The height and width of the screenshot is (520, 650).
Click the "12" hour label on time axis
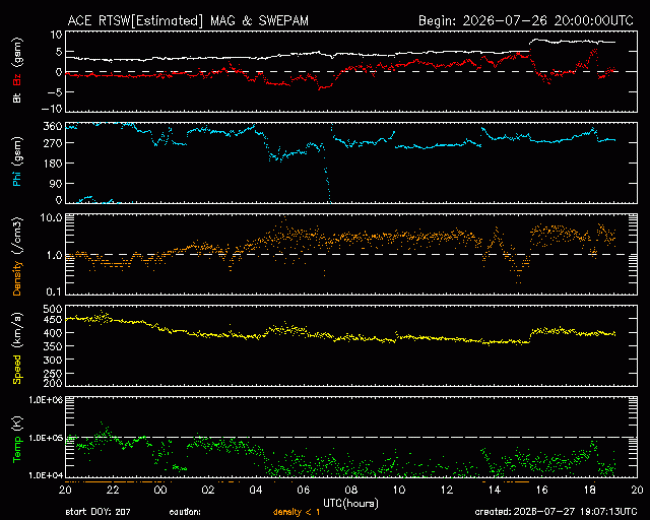[x=446, y=490]
